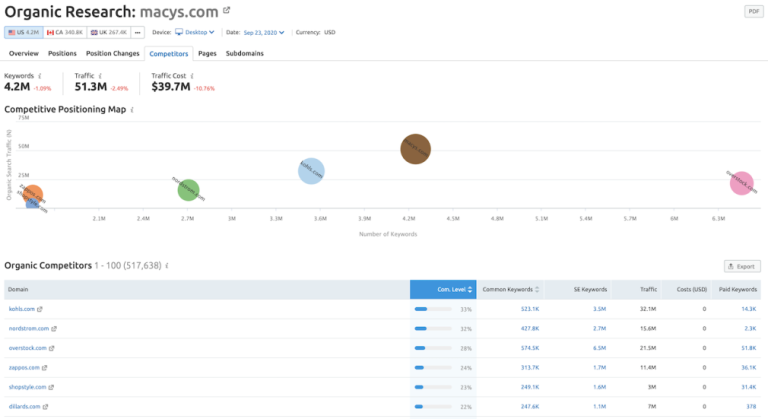Click the Export button
768x419 pixels.
(742, 267)
